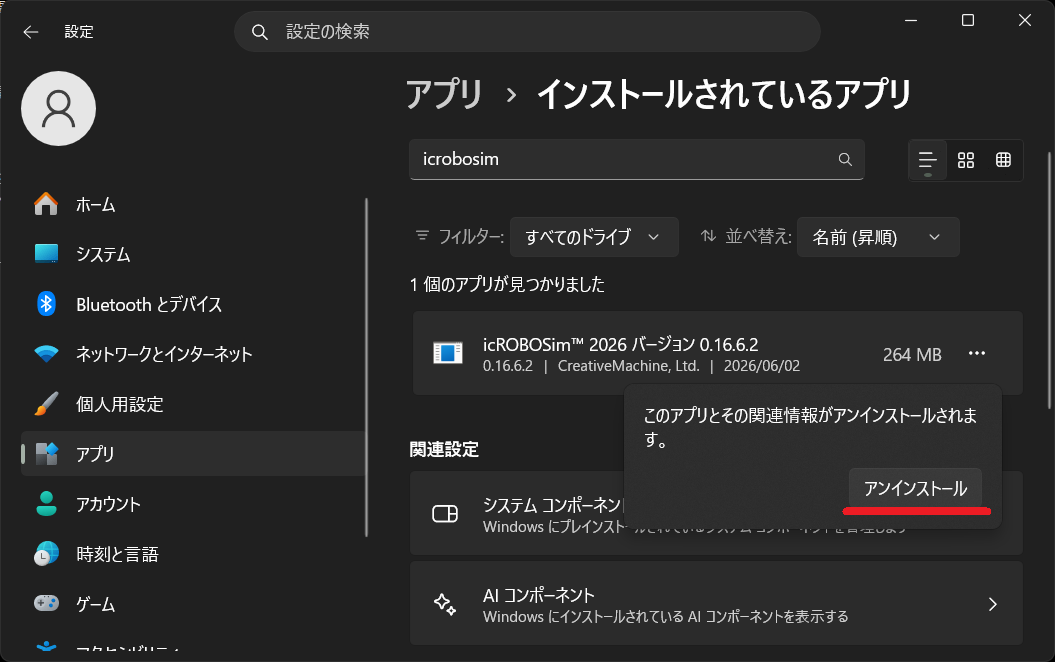
Task: Click the ゲーム controller icon
Action: click(x=46, y=603)
